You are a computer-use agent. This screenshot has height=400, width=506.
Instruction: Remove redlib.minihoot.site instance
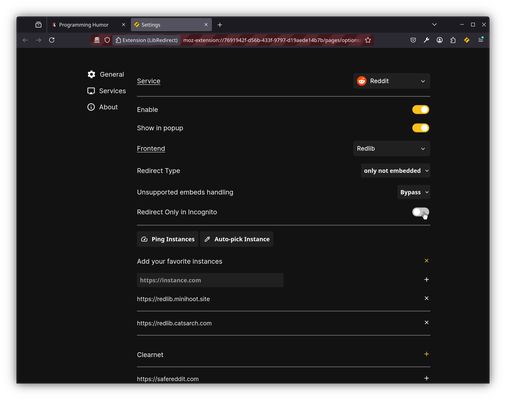426,298
